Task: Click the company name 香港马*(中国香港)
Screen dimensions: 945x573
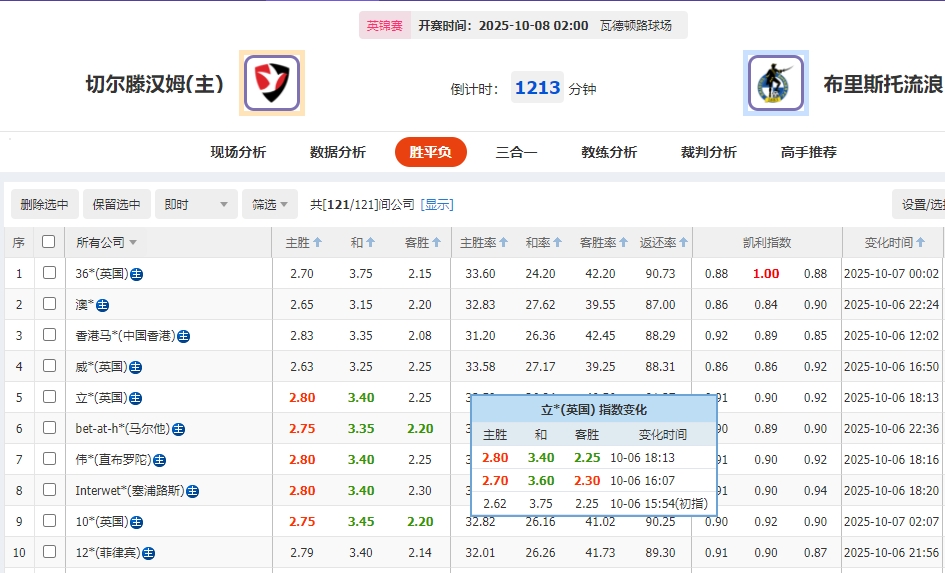Action: pyautogui.click(x=125, y=336)
